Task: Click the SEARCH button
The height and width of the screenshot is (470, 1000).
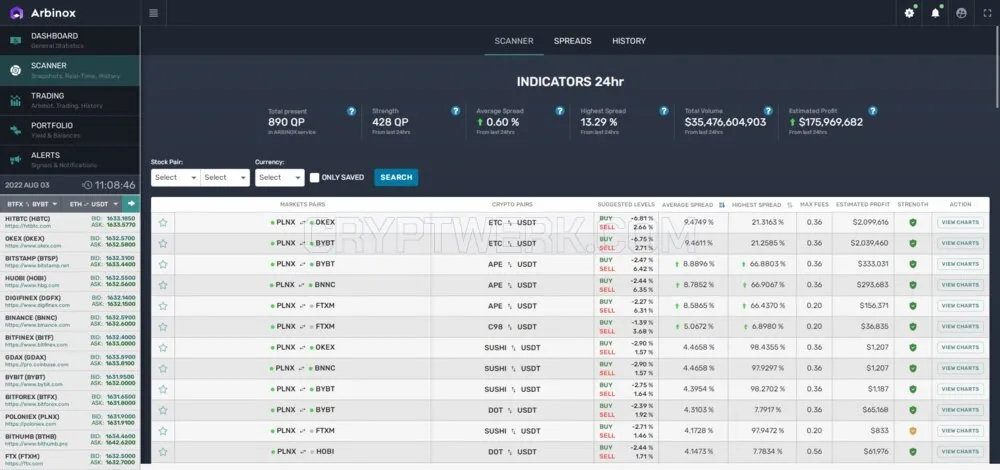Action: pos(396,177)
